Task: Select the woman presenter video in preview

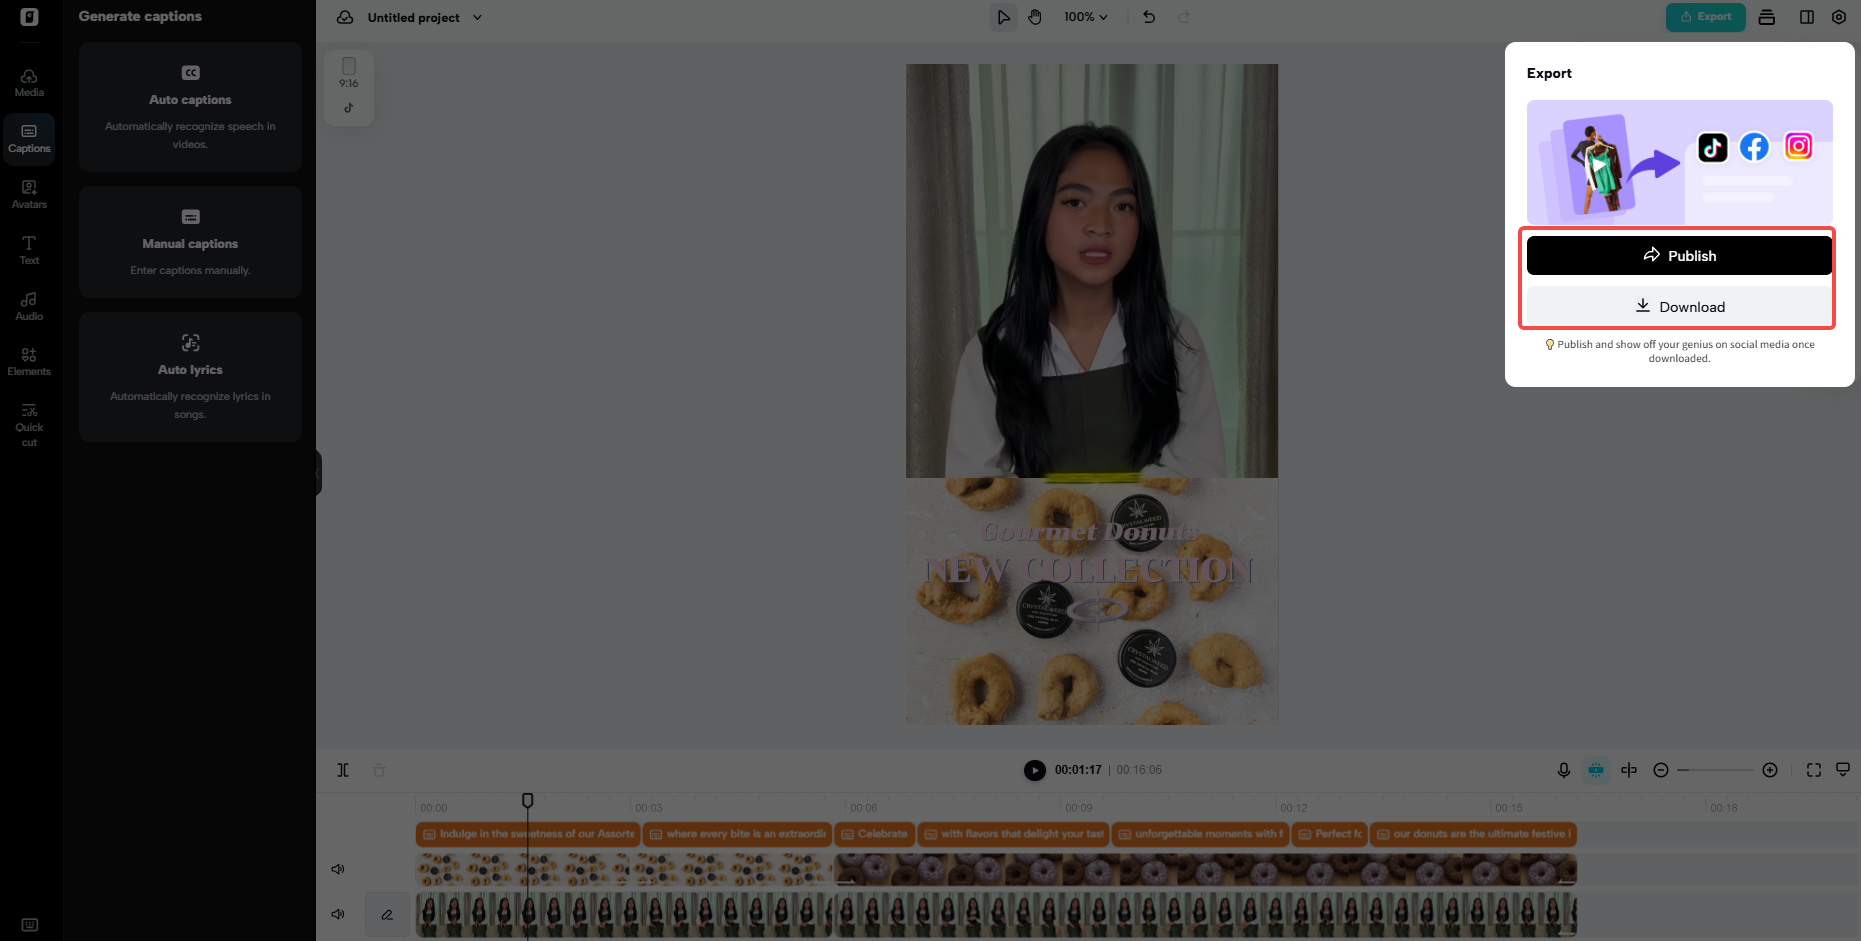Action: [1092, 271]
